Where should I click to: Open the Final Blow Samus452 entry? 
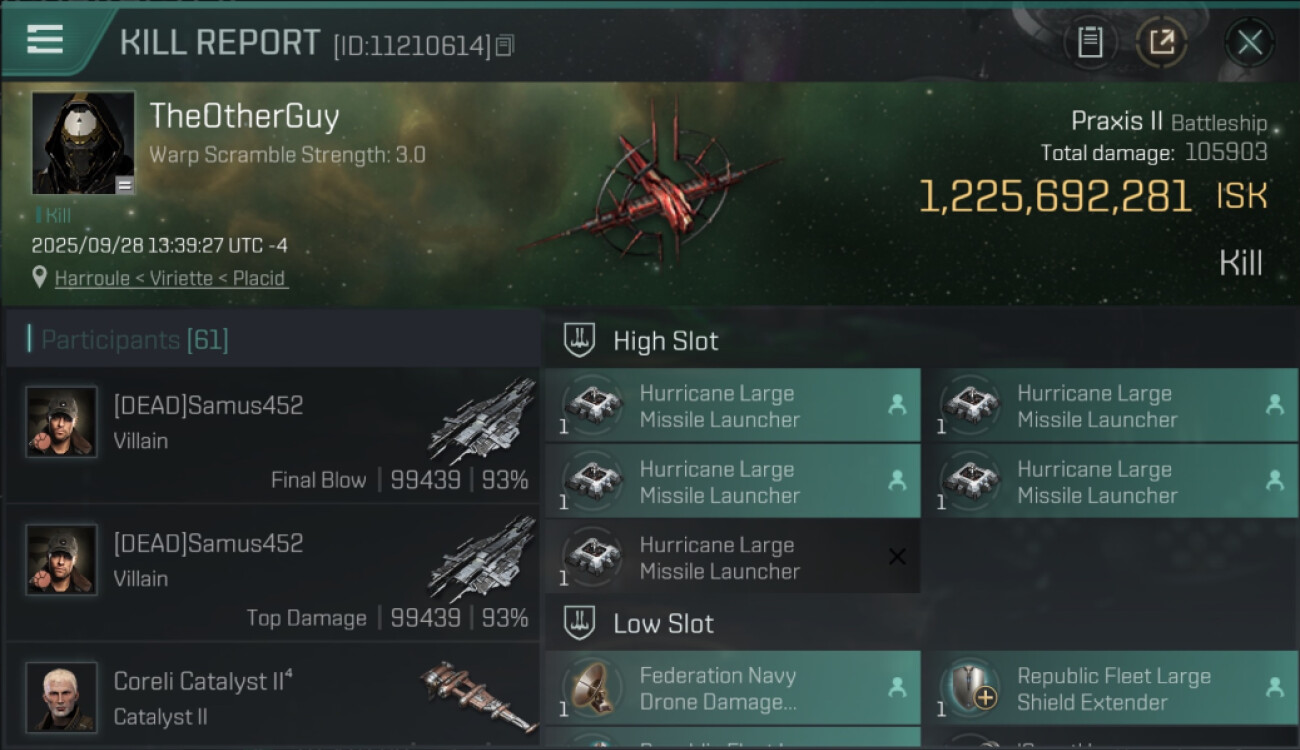coord(274,436)
